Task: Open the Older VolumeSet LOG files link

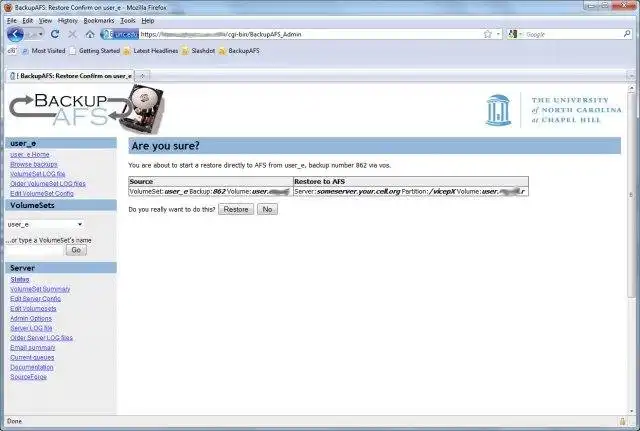Action: pyautogui.click(x=48, y=184)
